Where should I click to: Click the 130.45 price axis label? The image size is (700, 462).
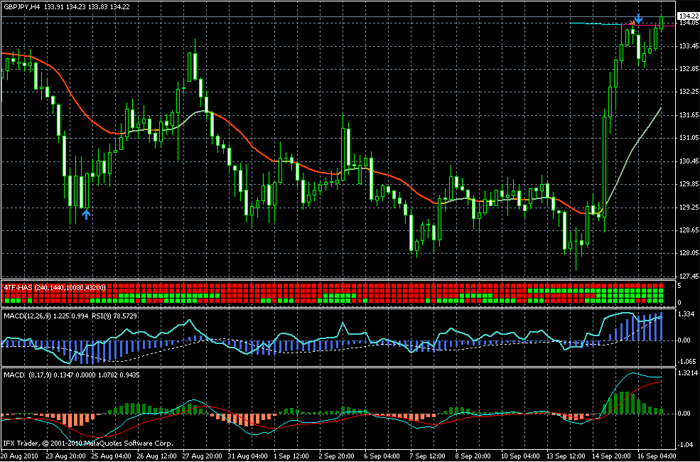click(688, 161)
